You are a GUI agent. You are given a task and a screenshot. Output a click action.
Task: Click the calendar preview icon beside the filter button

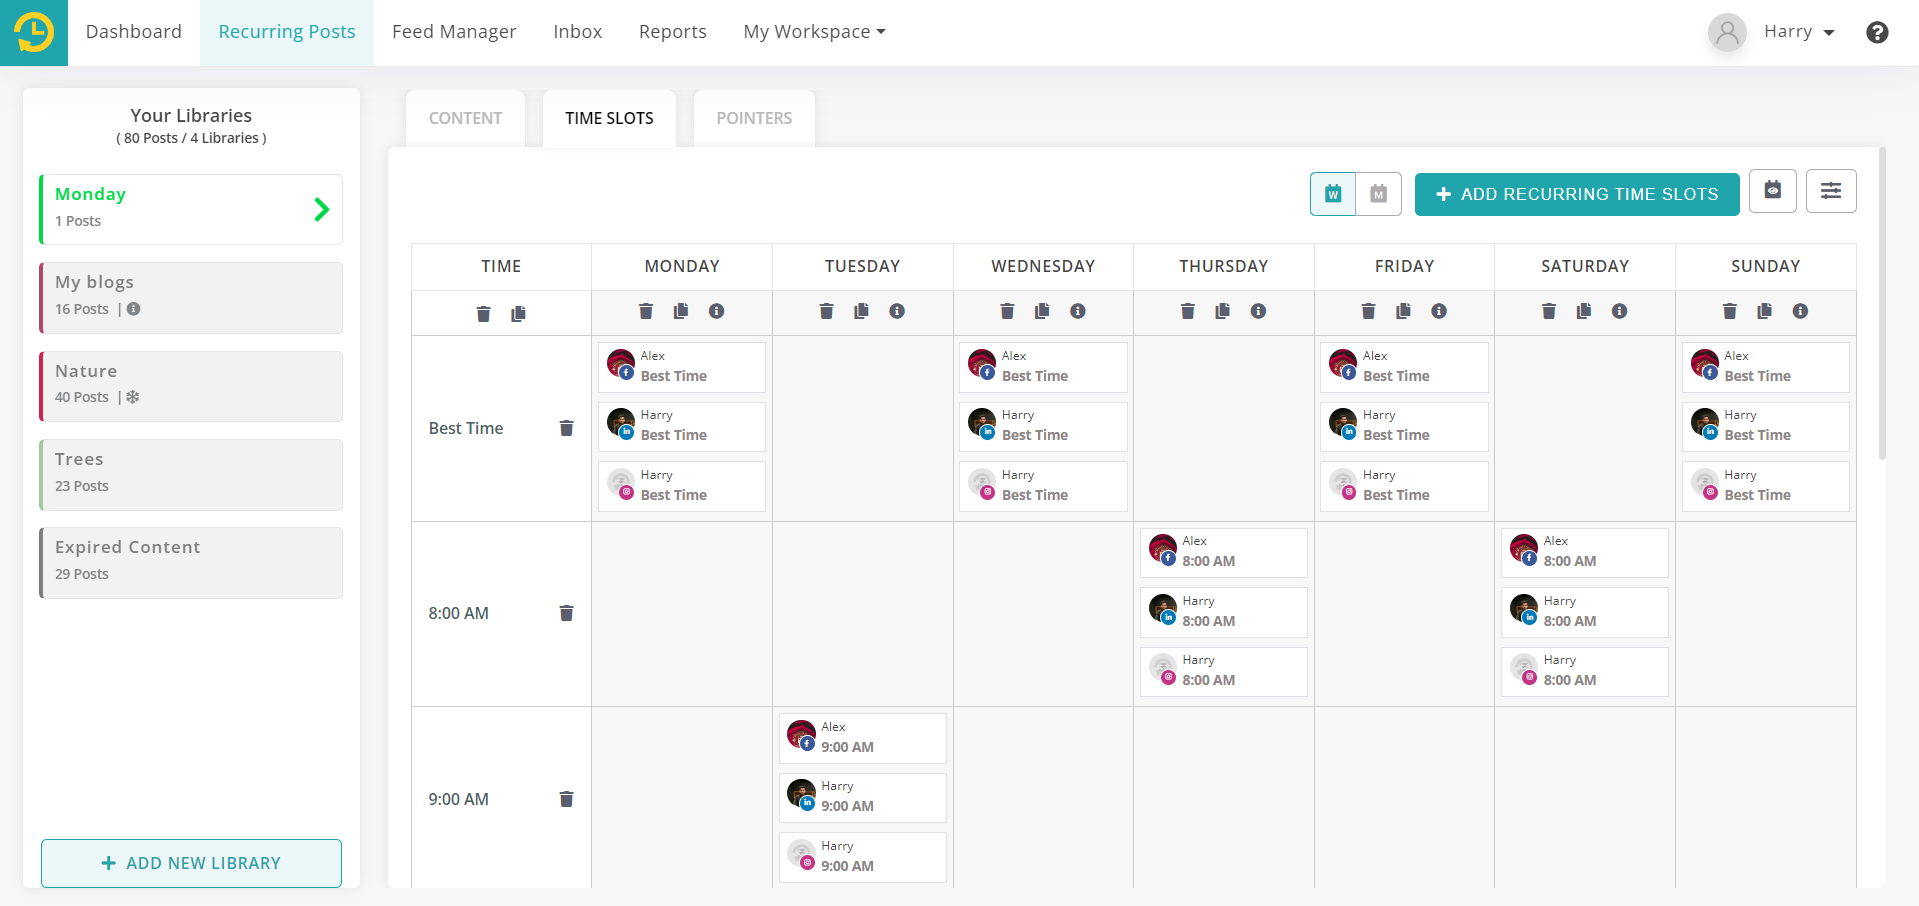tap(1772, 191)
